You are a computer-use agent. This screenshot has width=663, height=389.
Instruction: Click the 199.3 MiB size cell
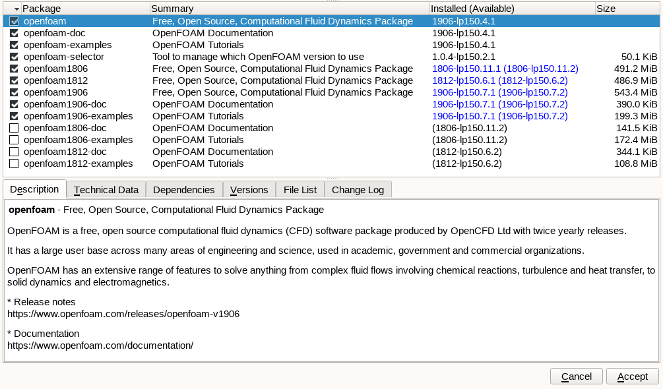click(x=636, y=116)
